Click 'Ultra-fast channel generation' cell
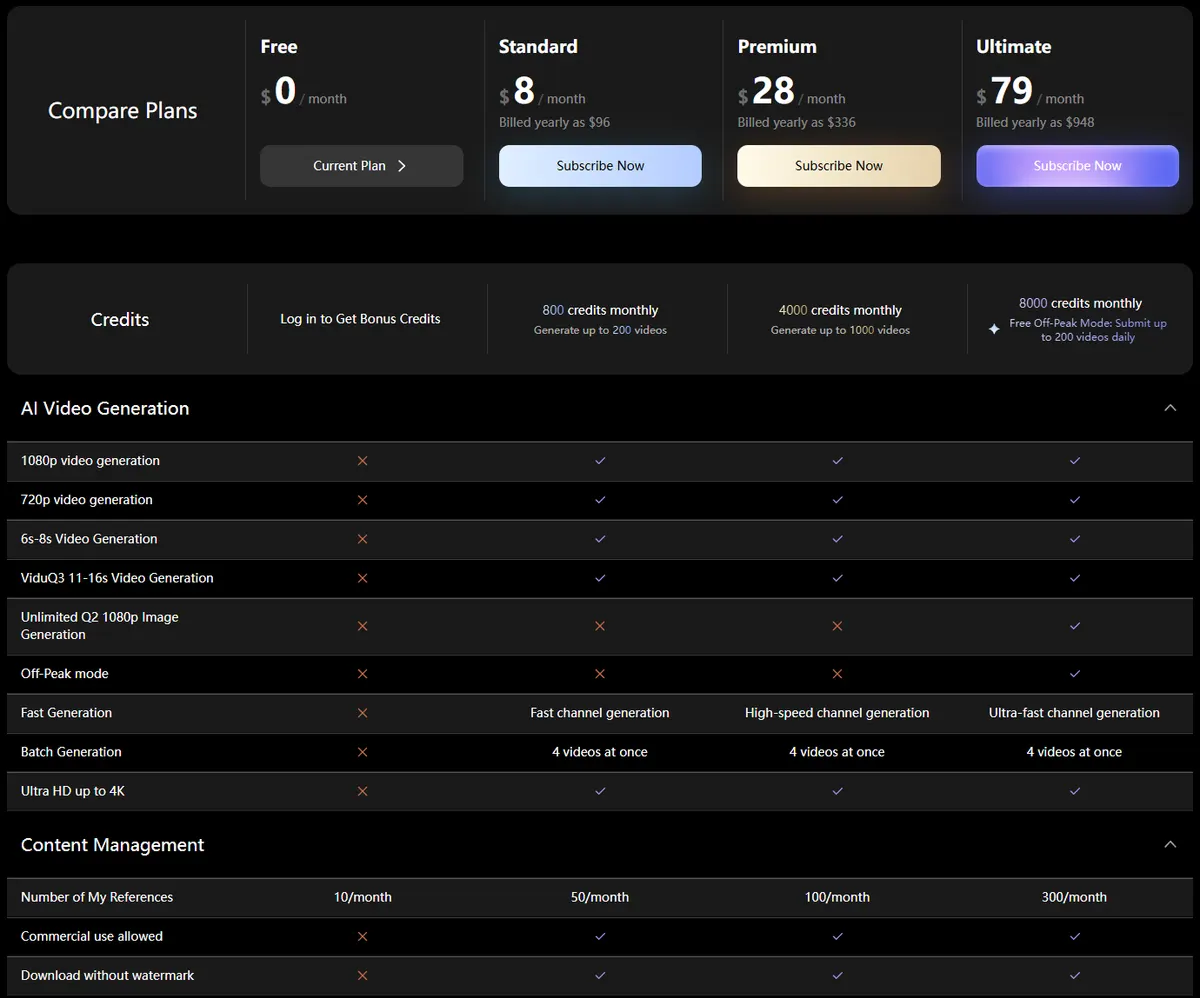This screenshot has width=1200, height=998. (1074, 713)
